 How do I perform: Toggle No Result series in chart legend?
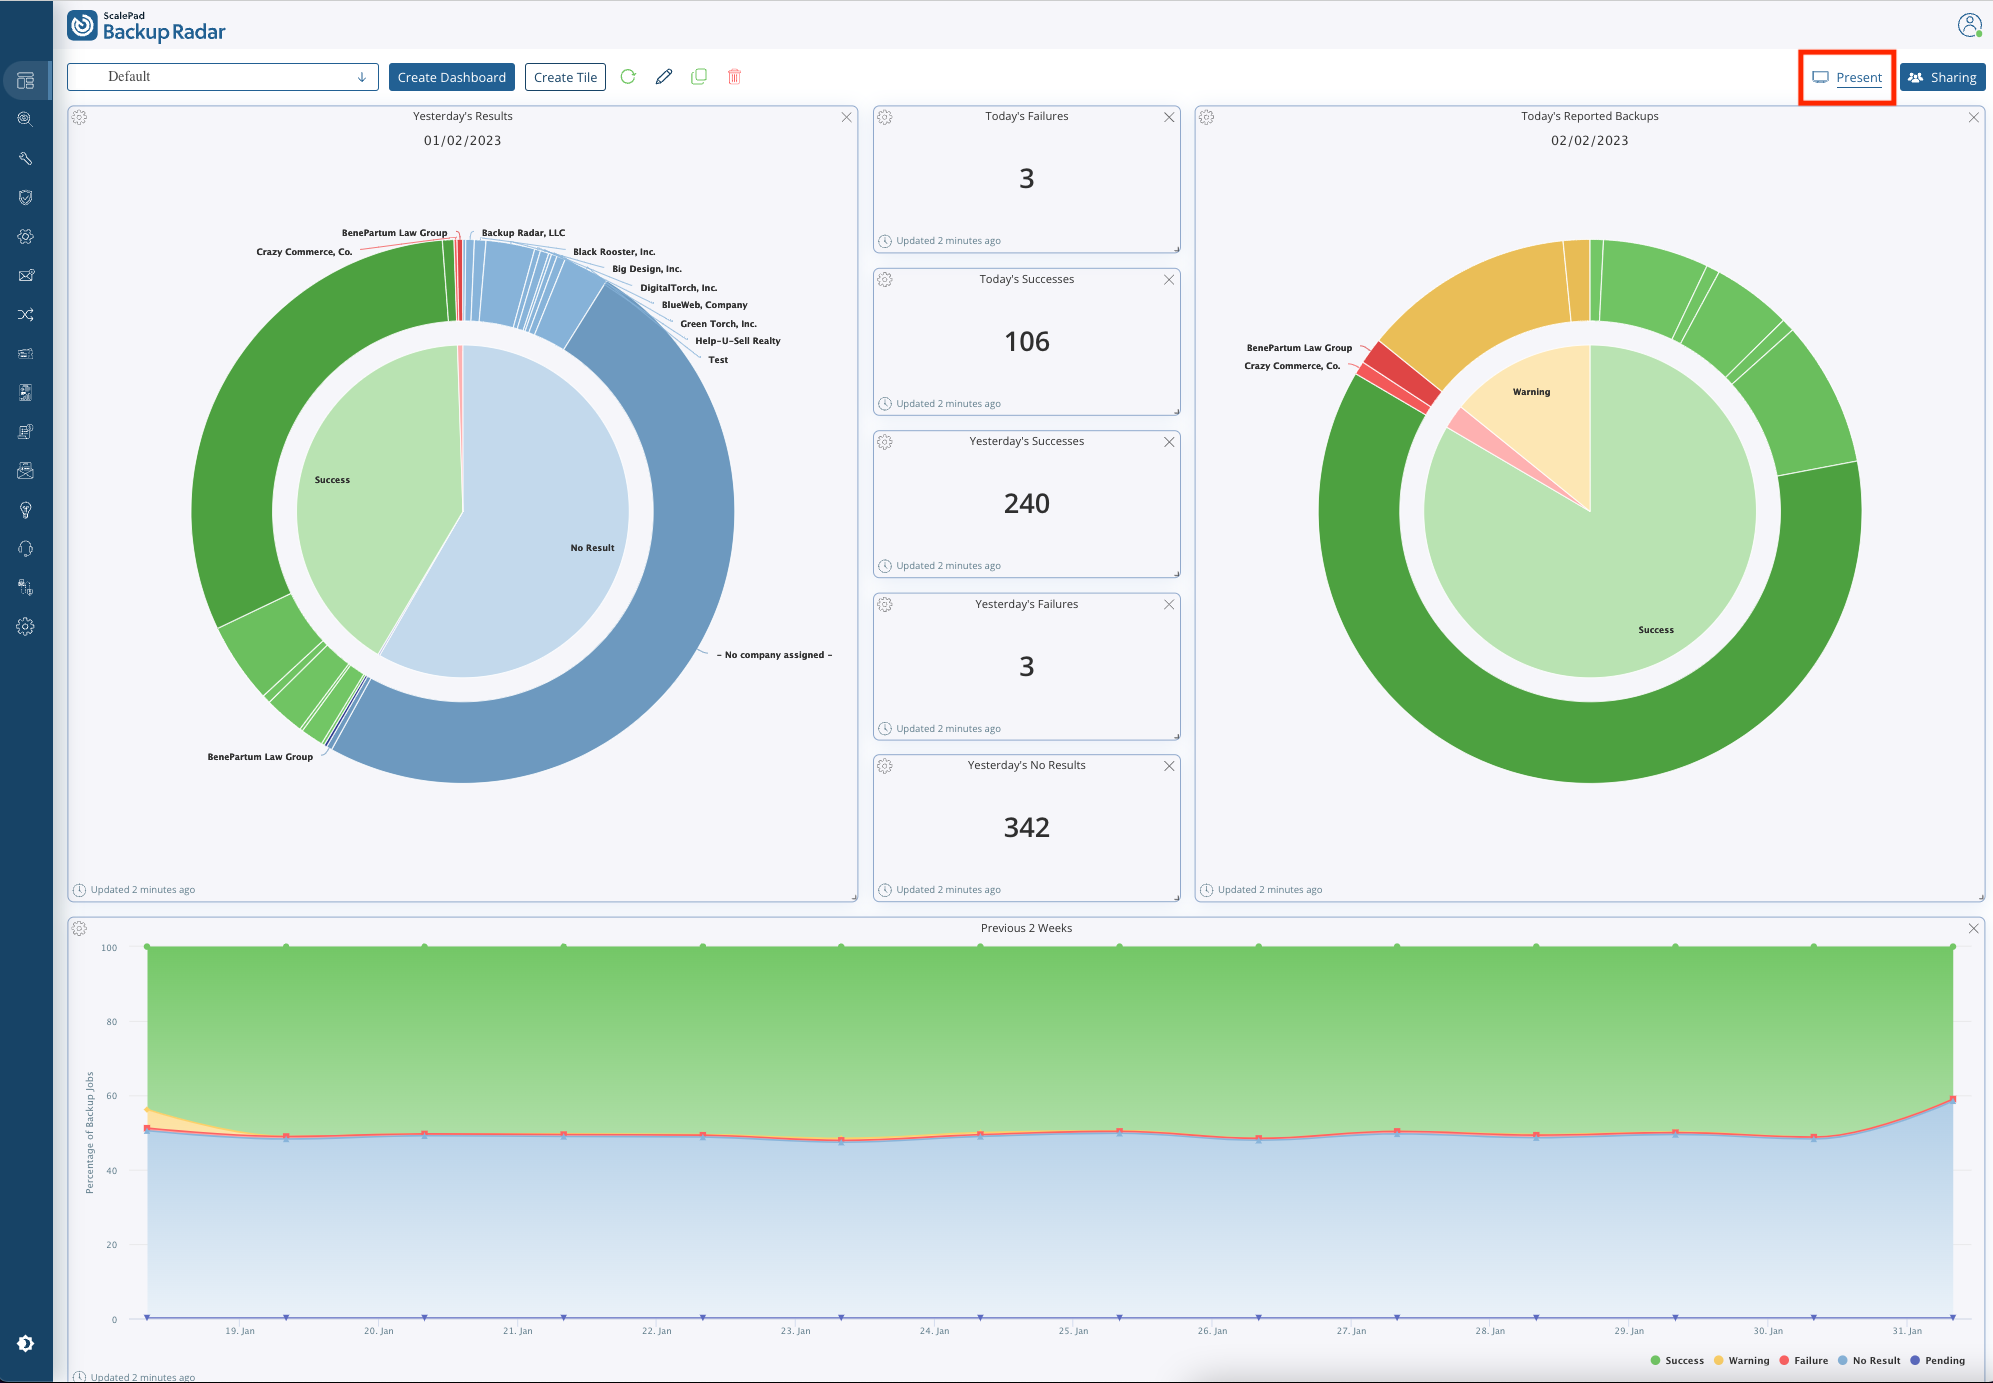click(x=1869, y=1361)
